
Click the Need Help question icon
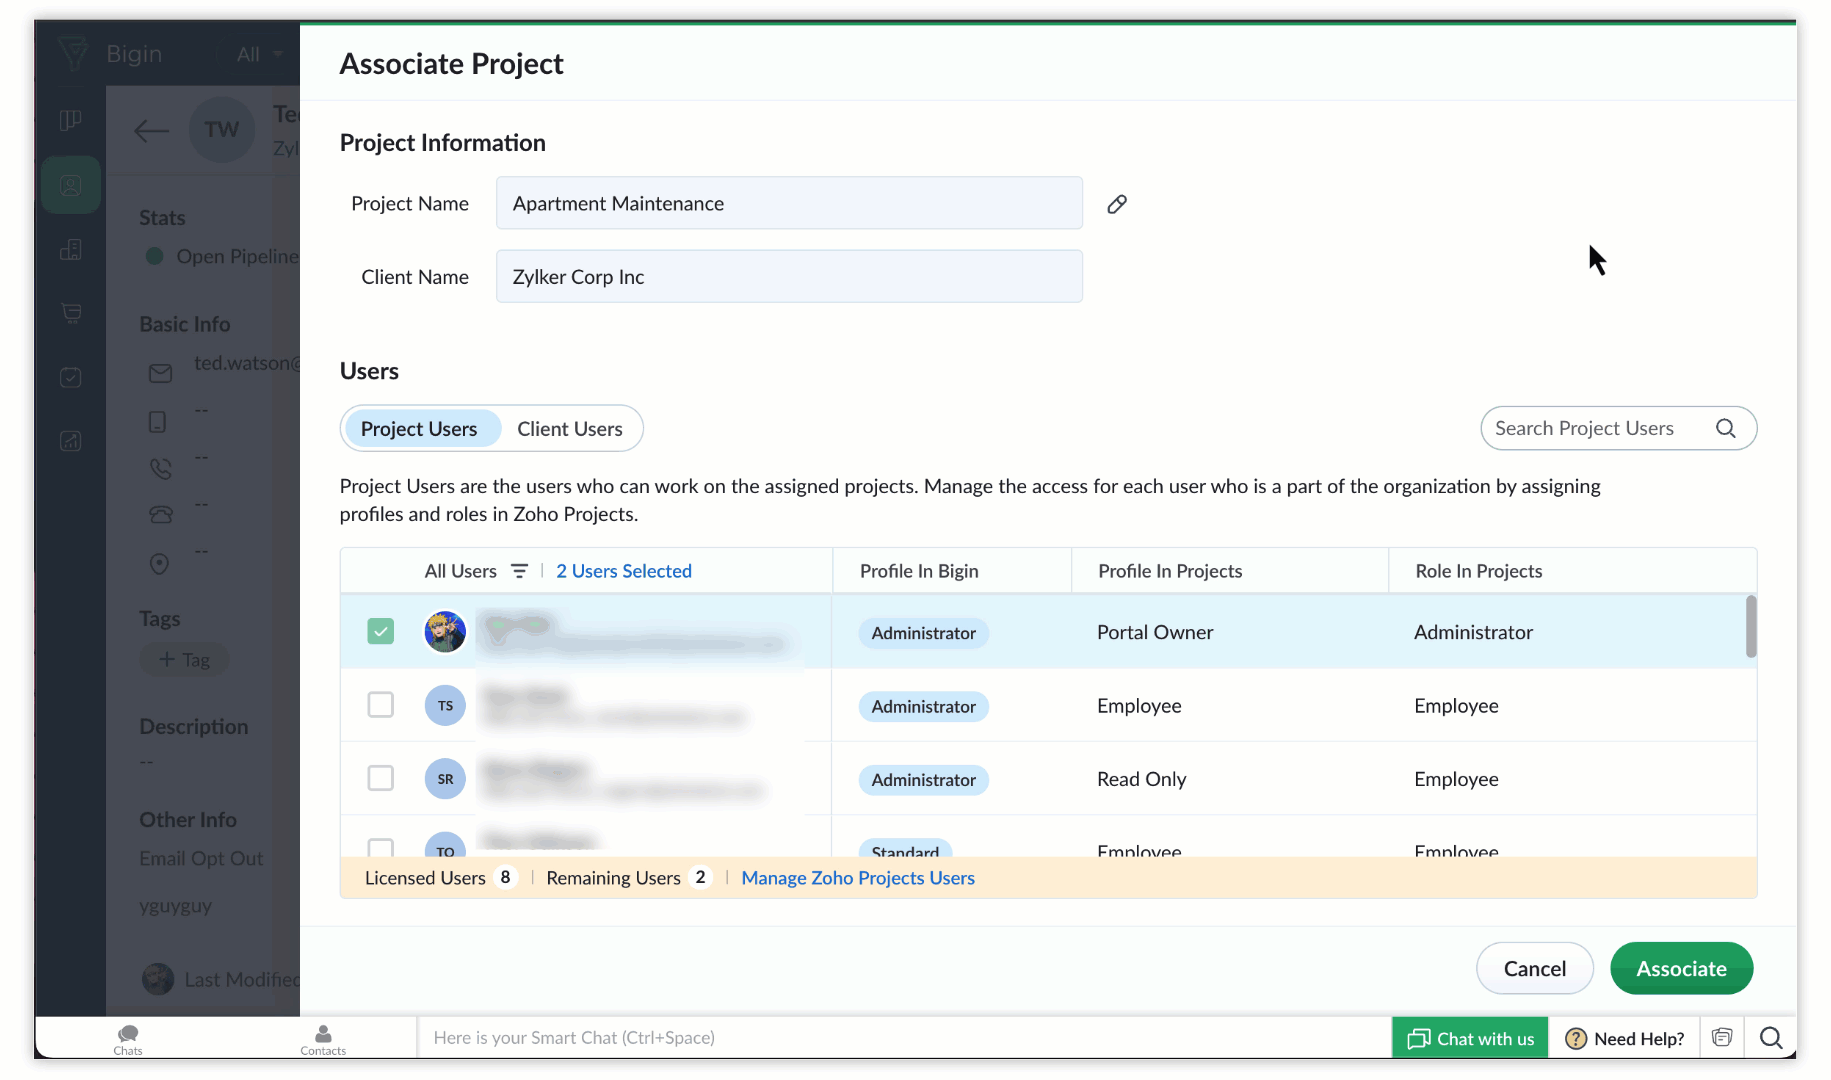pos(1576,1039)
